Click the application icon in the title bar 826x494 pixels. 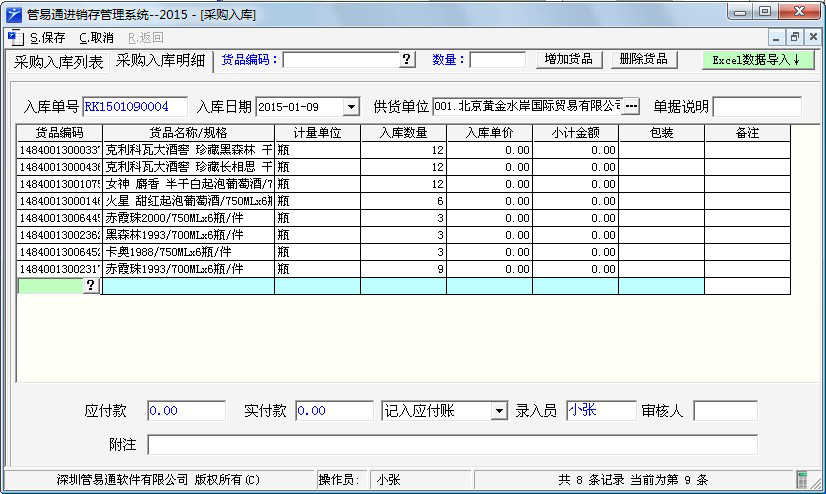[x=13, y=12]
